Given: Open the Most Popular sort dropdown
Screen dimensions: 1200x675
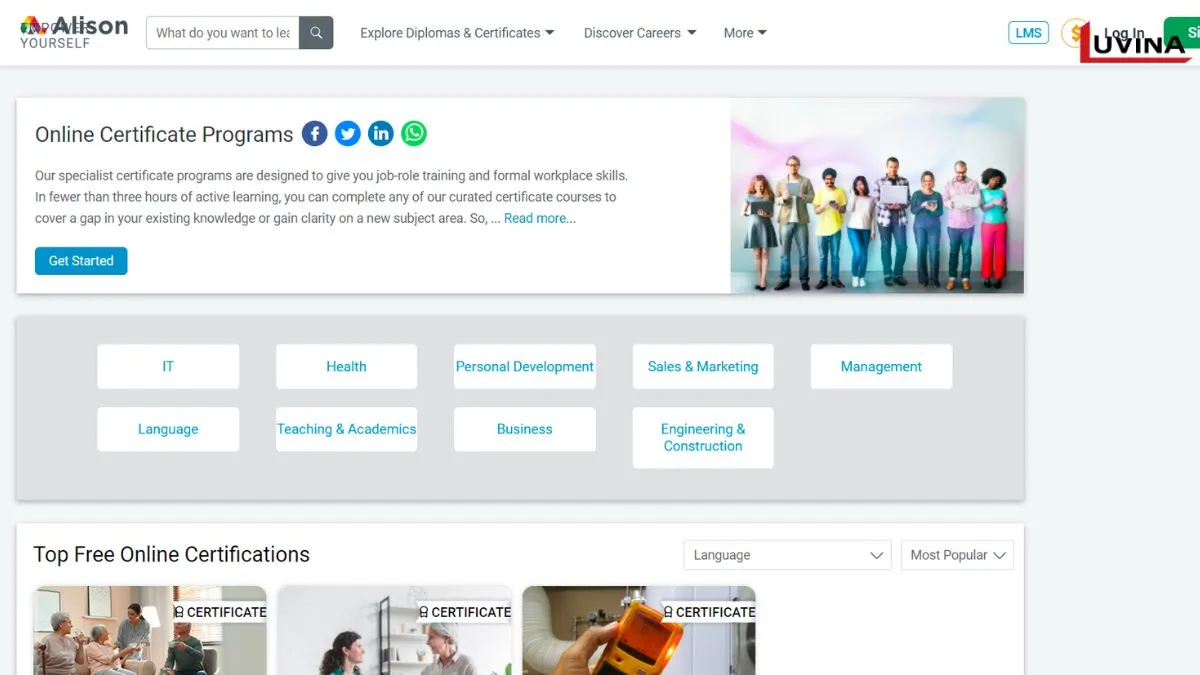Looking at the screenshot, I should coord(957,555).
